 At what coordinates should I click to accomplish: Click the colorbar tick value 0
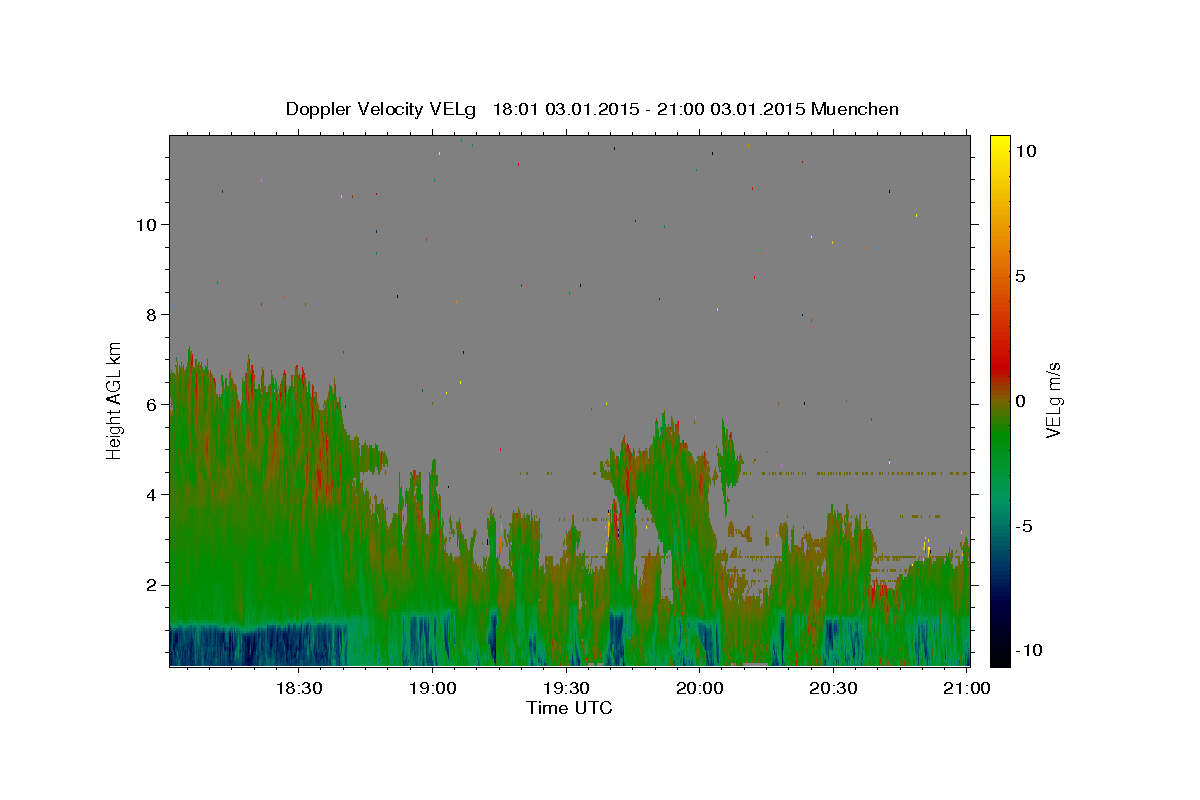(1020, 401)
